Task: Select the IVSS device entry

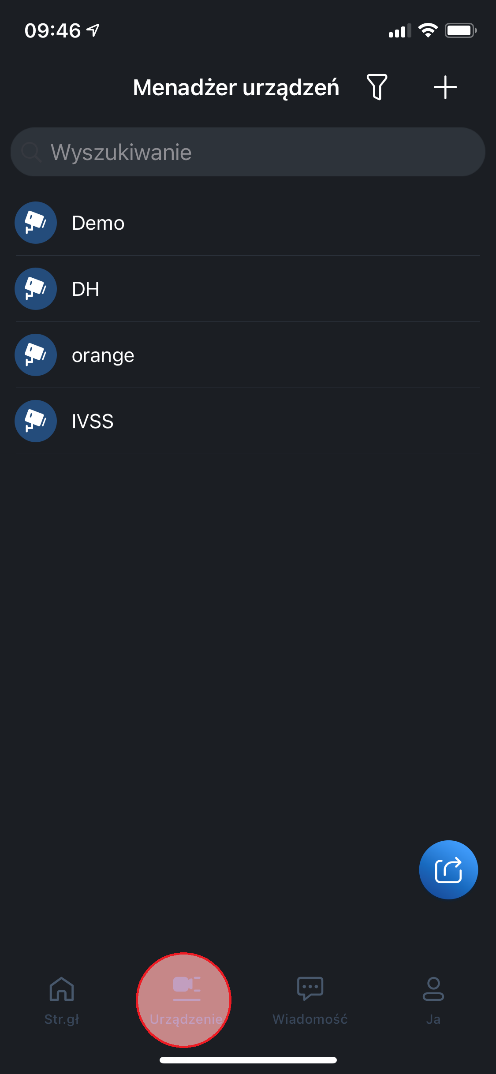Action: pos(248,421)
